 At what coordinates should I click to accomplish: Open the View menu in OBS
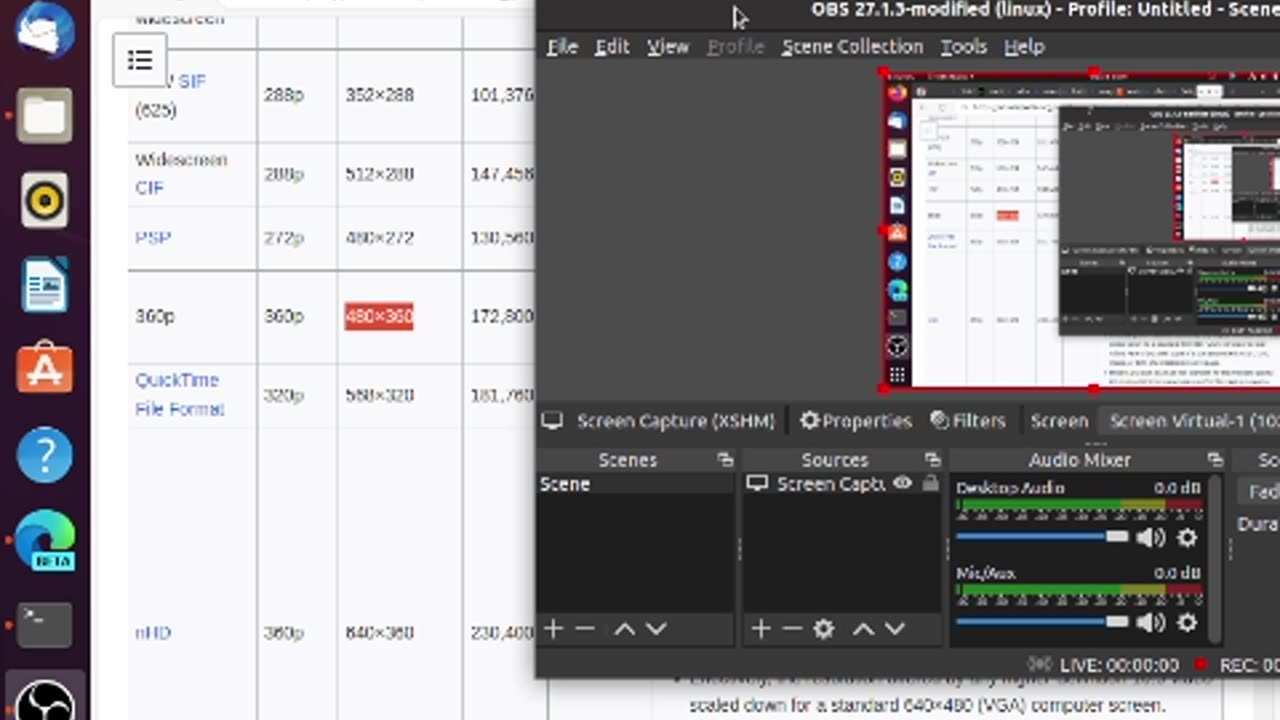(667, 47)
